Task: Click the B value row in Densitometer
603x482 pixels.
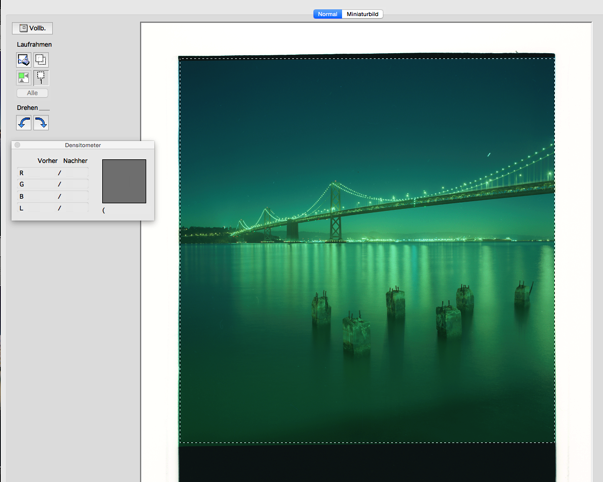Action: click(x=53, y=196)
